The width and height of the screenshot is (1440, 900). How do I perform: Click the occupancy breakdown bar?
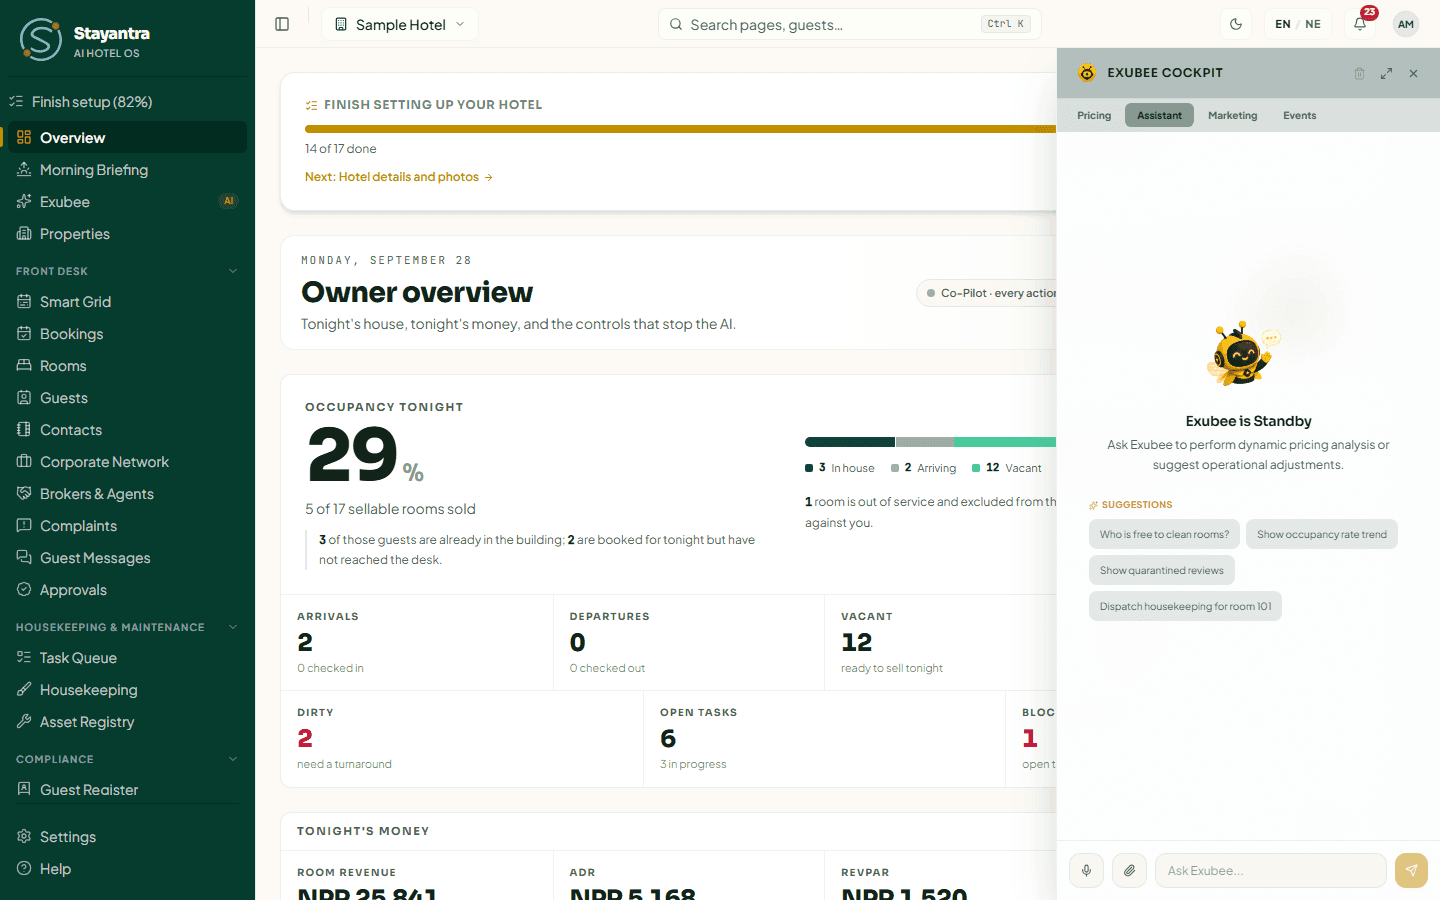click(930, 442)
